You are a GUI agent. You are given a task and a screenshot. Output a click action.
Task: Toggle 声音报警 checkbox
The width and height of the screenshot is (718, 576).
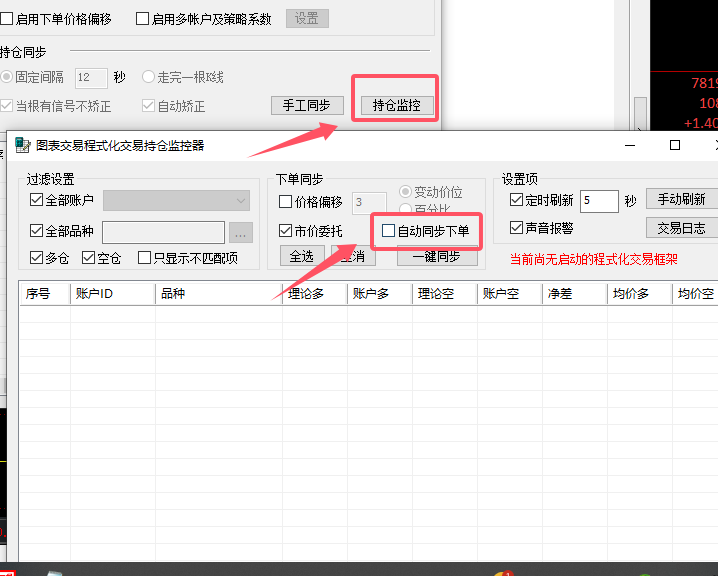516,228
